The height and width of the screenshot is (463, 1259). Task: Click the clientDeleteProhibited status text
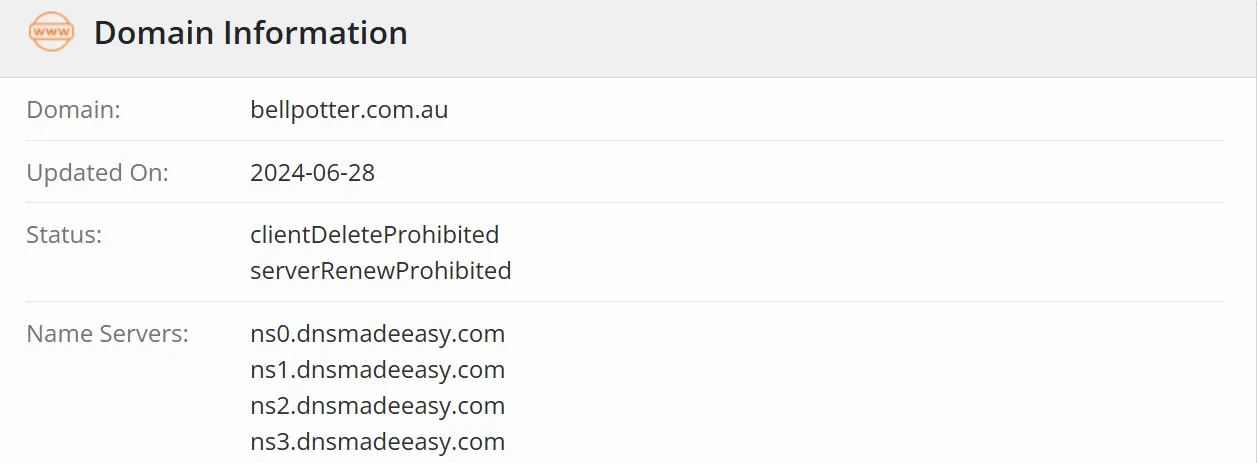coord(374,234)
